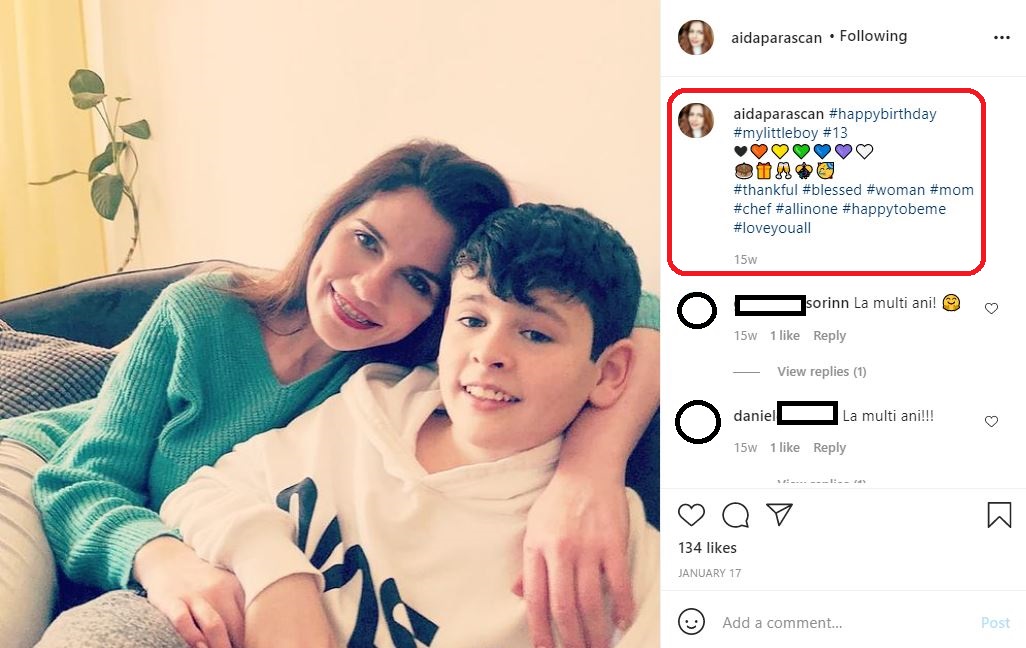This screenshot has width=1026, height=648.
Task: Open the #thankful hashtag link
Action: 765,190
